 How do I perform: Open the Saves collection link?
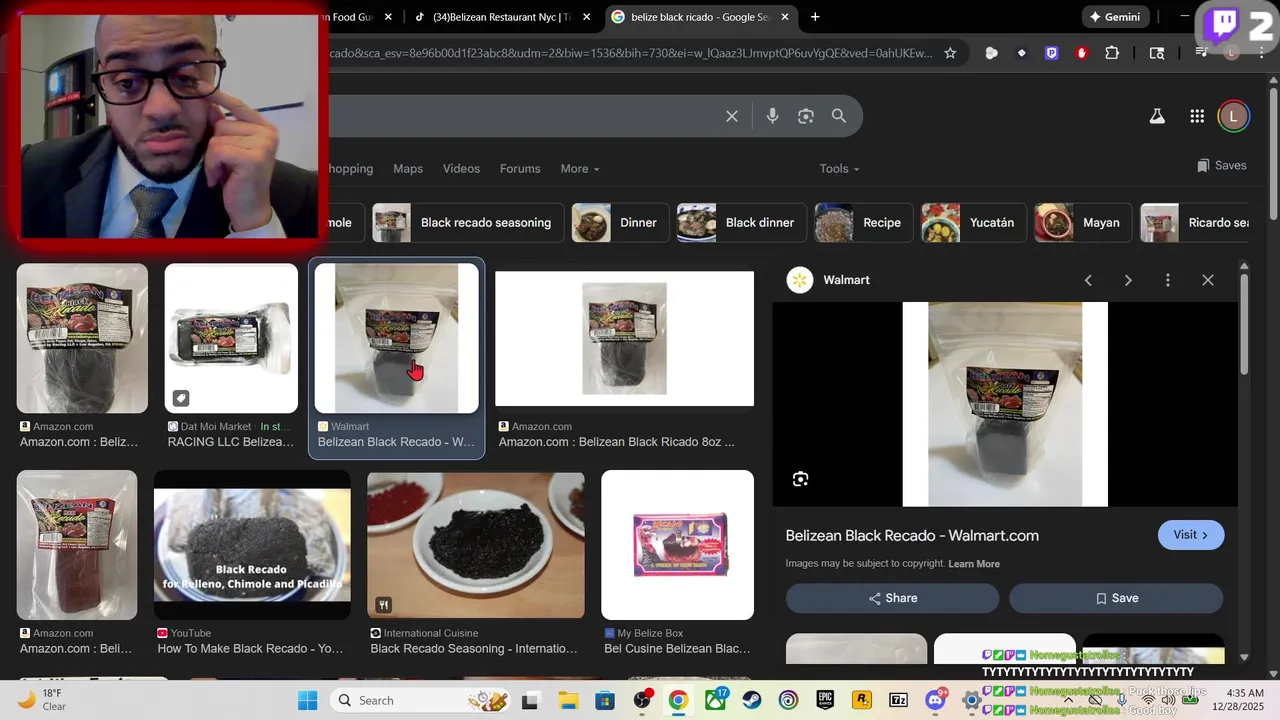pyautogui.click(x=1221, y=165)
